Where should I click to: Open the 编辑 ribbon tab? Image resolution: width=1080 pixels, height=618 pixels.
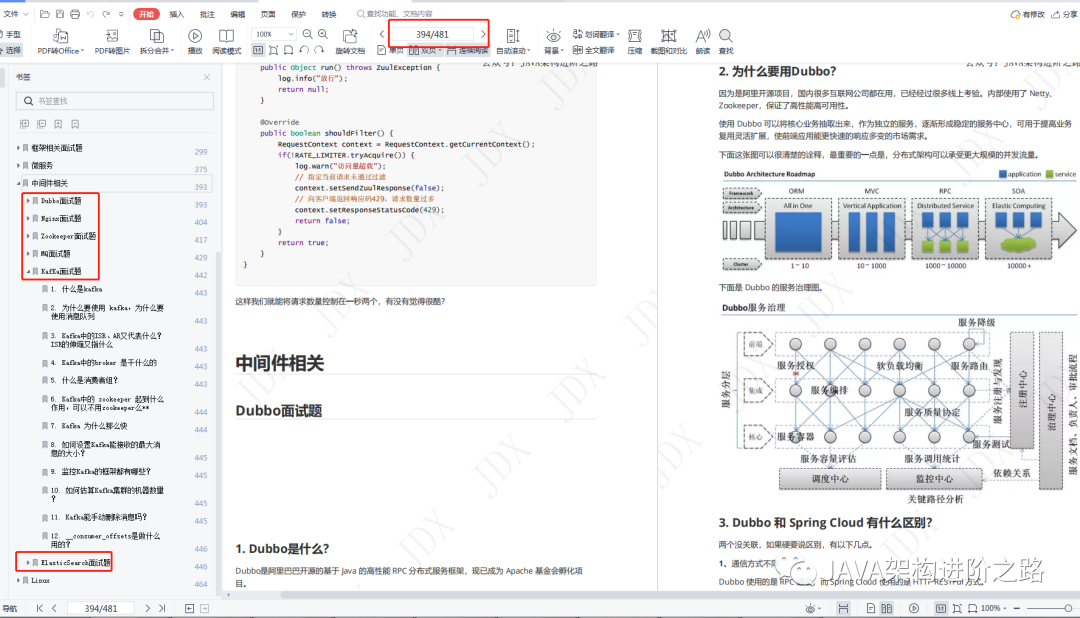[x=238, y=14]
